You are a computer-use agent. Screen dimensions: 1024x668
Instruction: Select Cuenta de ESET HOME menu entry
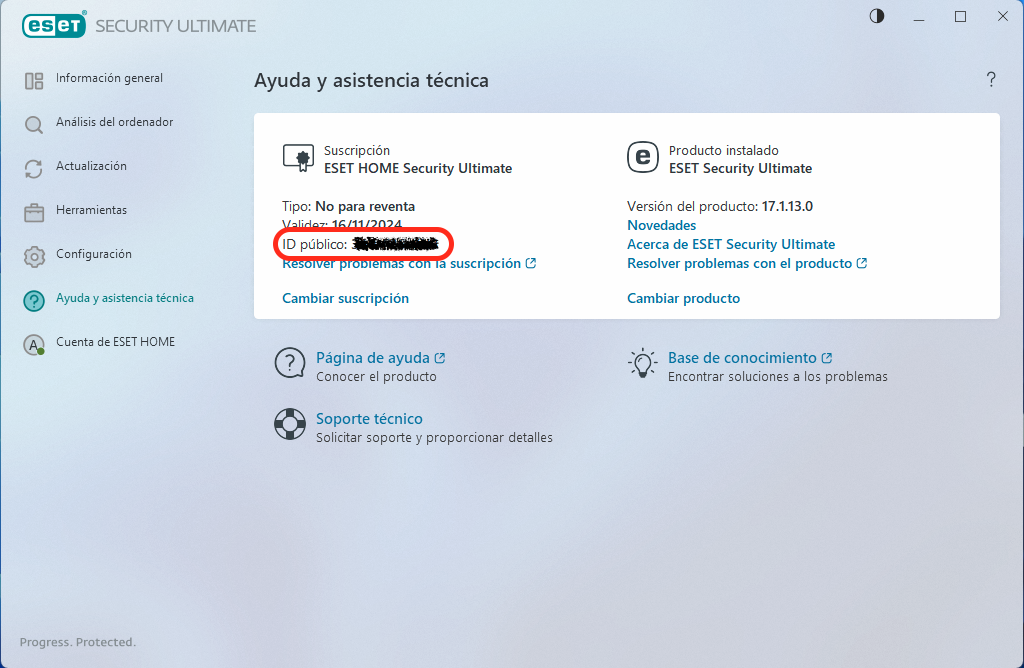(x=115, y=342)
